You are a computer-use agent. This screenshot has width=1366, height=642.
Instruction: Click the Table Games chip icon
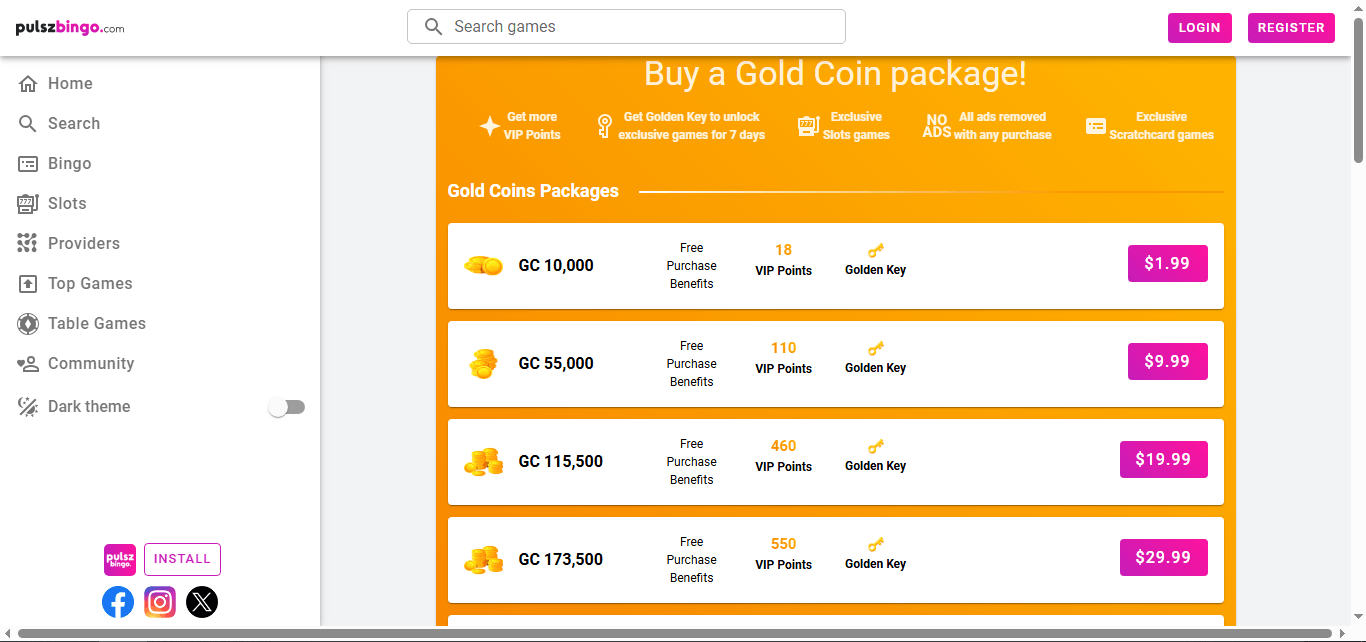[28, 324]
